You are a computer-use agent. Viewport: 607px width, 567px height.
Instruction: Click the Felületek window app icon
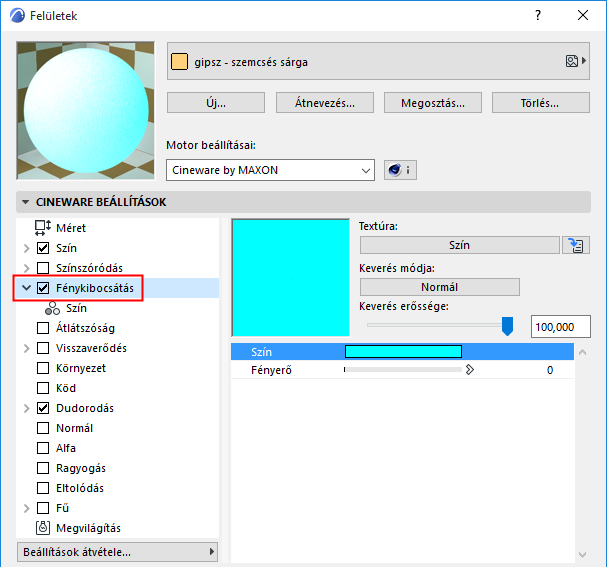17,16
